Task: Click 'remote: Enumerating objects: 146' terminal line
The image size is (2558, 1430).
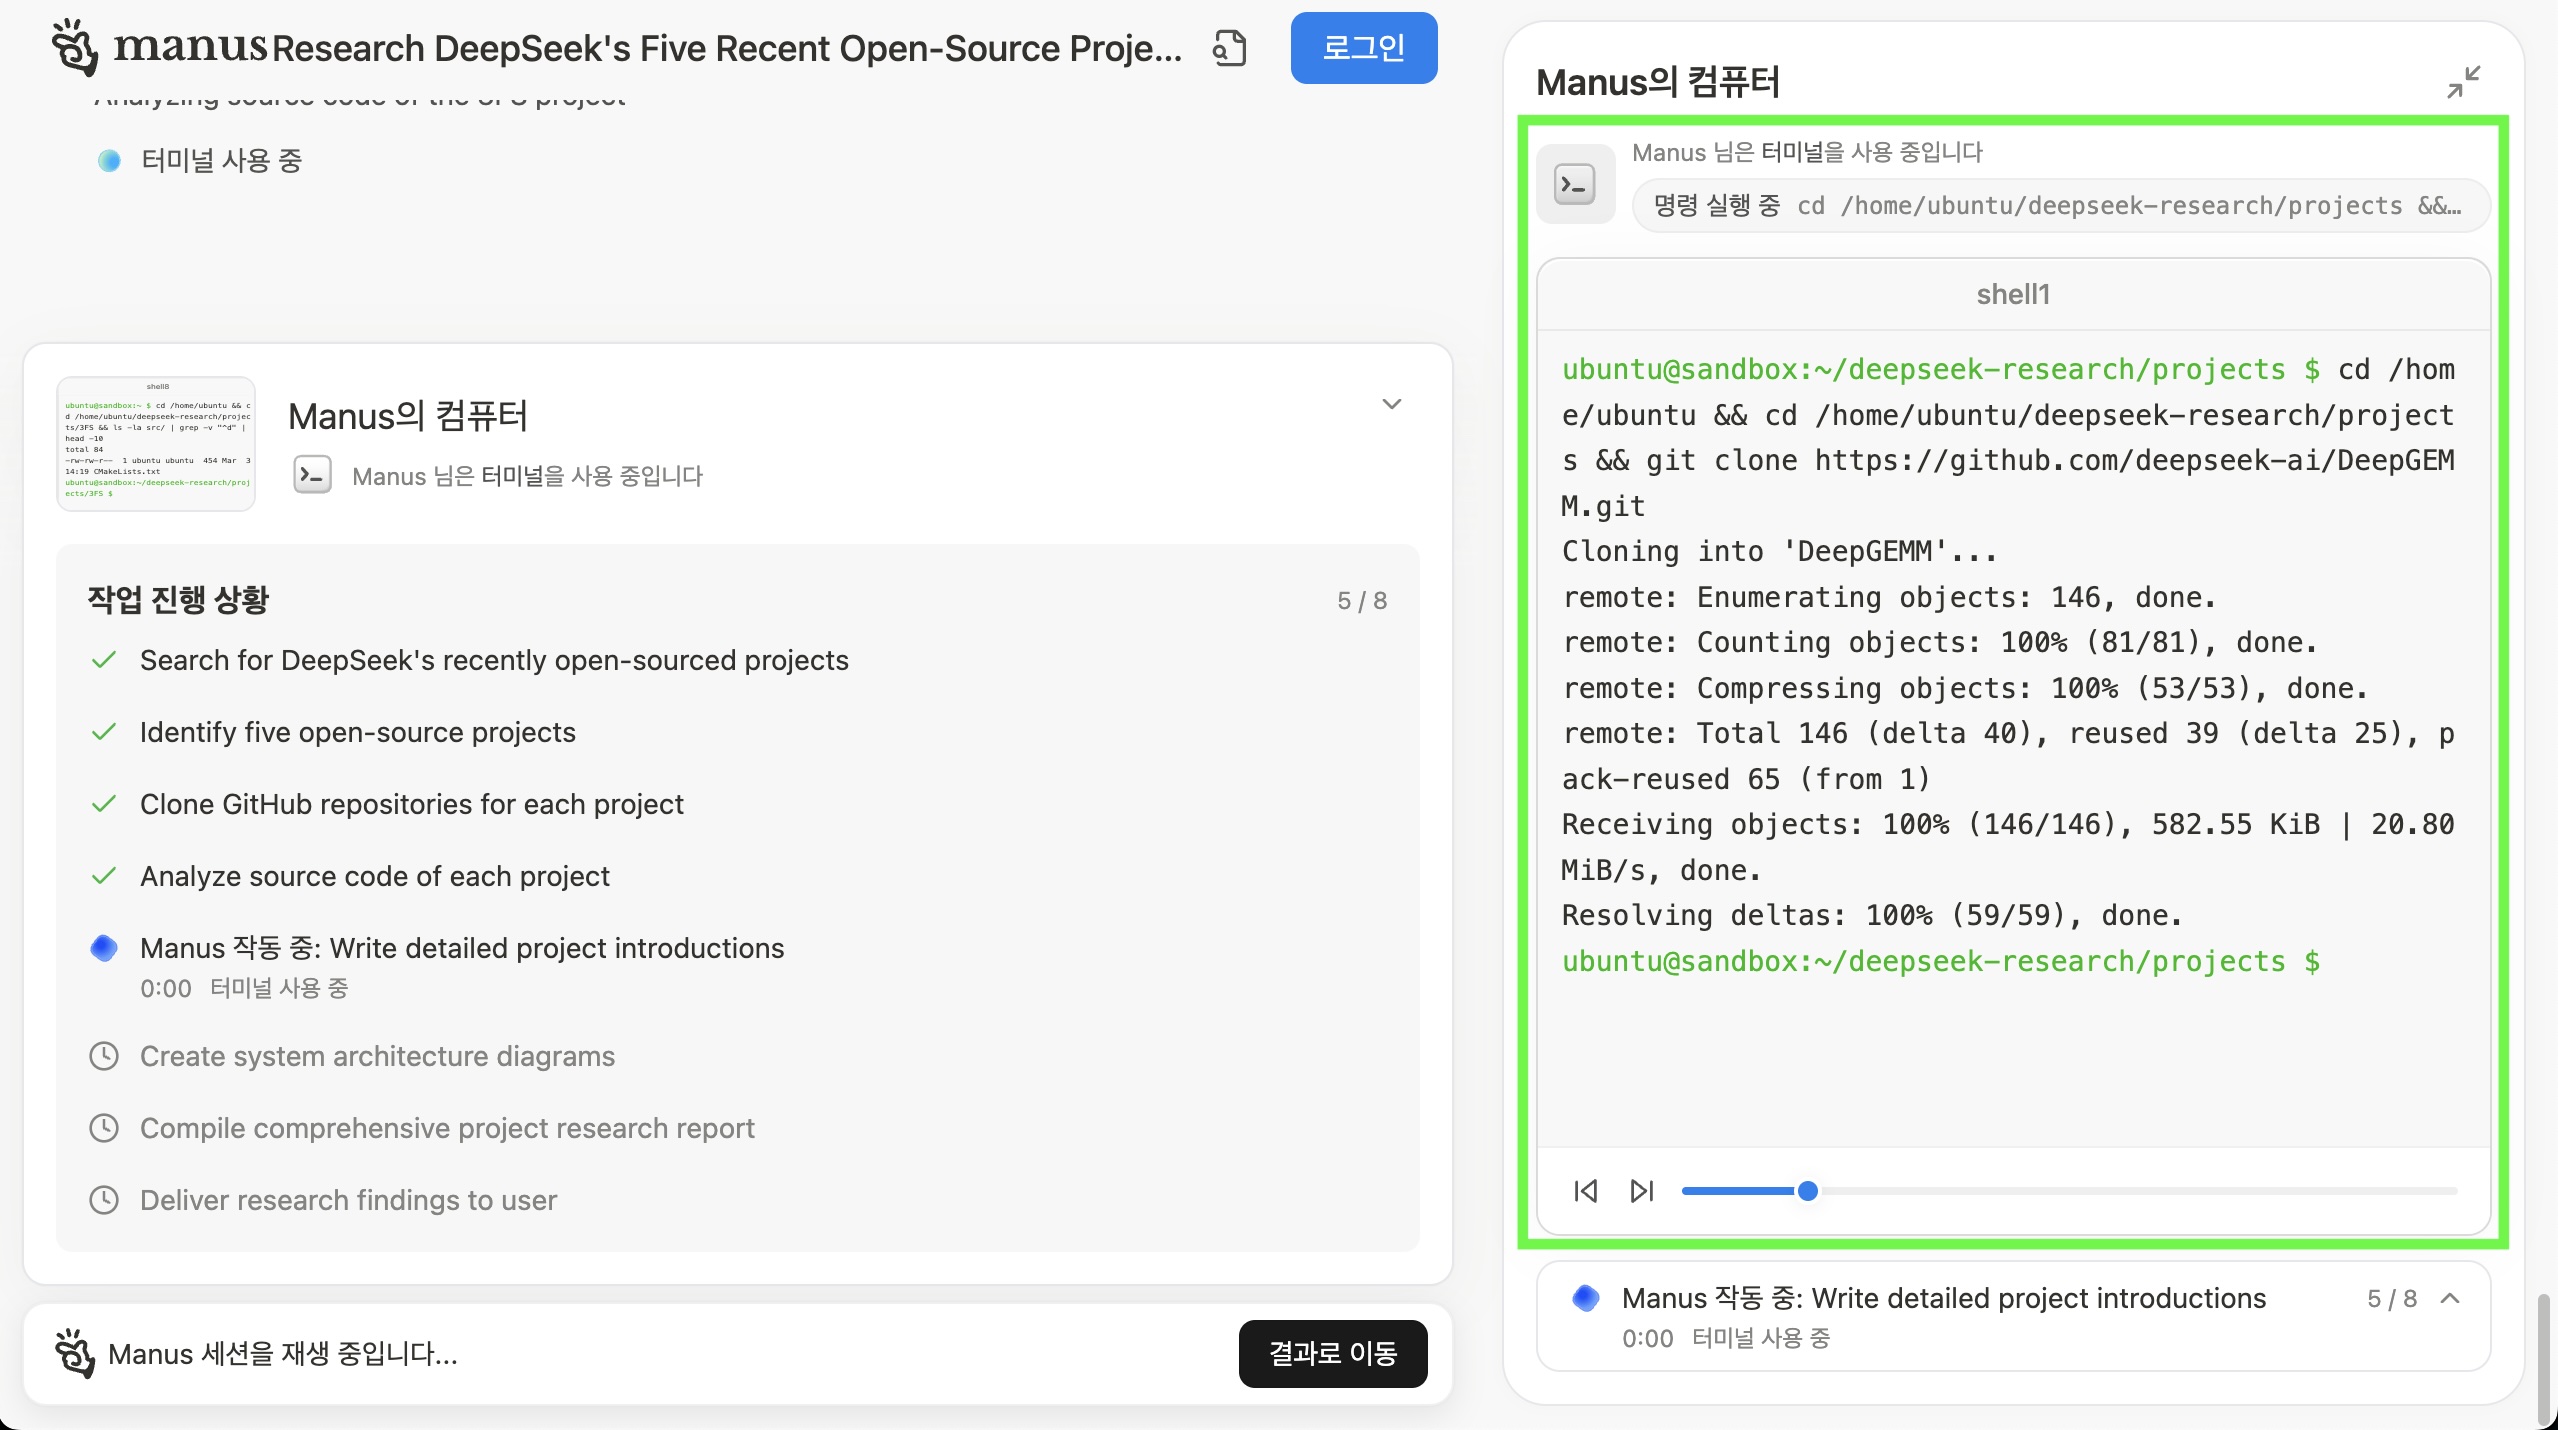Action: (1888, 598)
